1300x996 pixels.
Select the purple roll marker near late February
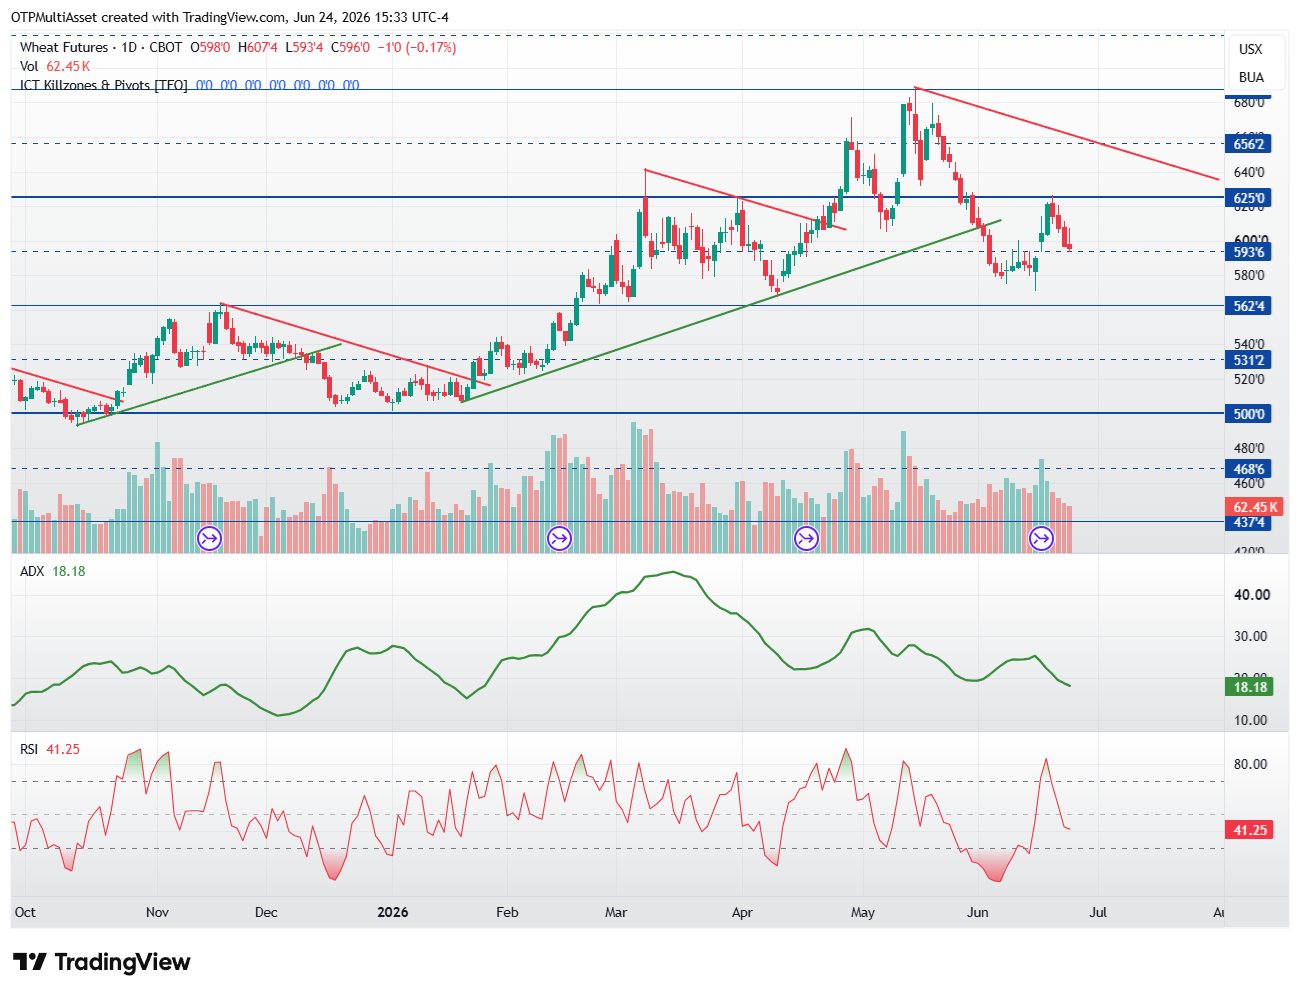[x=559, y=540]
